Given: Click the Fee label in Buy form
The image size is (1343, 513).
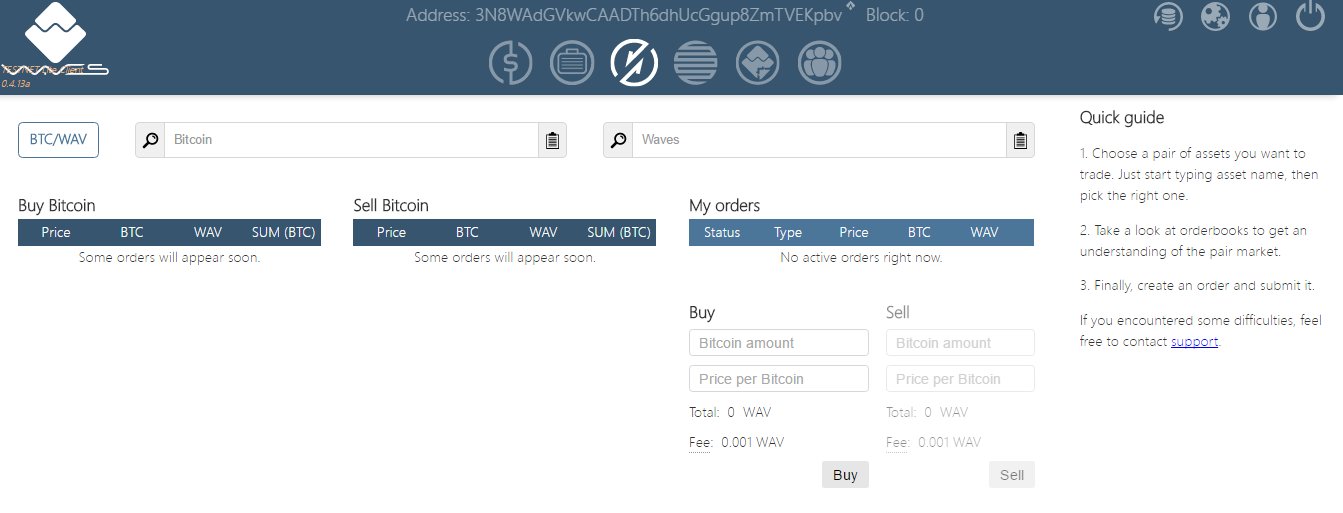Looking at the screenshot, I should [x=700, y=442].
